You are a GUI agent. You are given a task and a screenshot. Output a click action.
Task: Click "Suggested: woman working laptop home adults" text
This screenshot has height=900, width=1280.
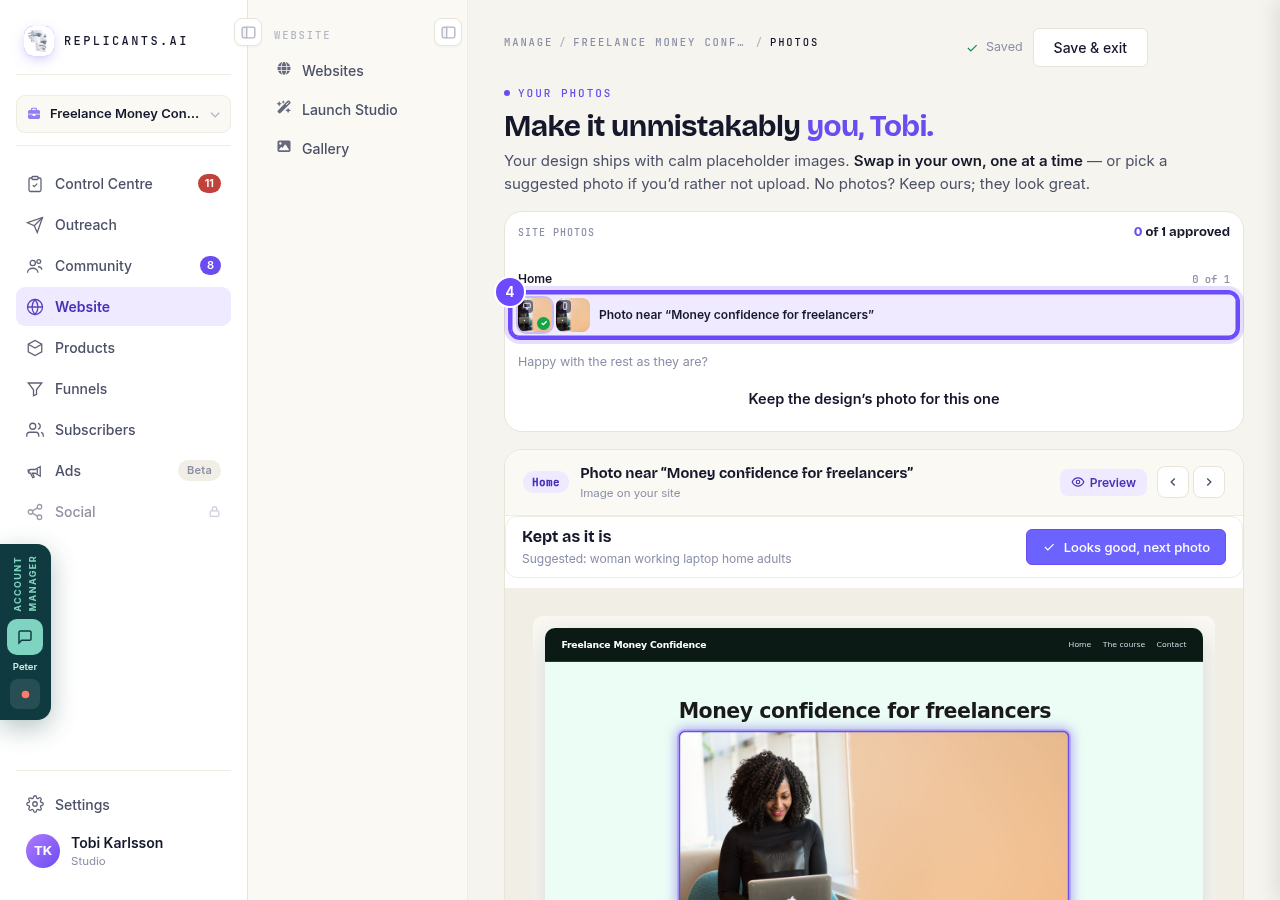(x=657, y=559)
